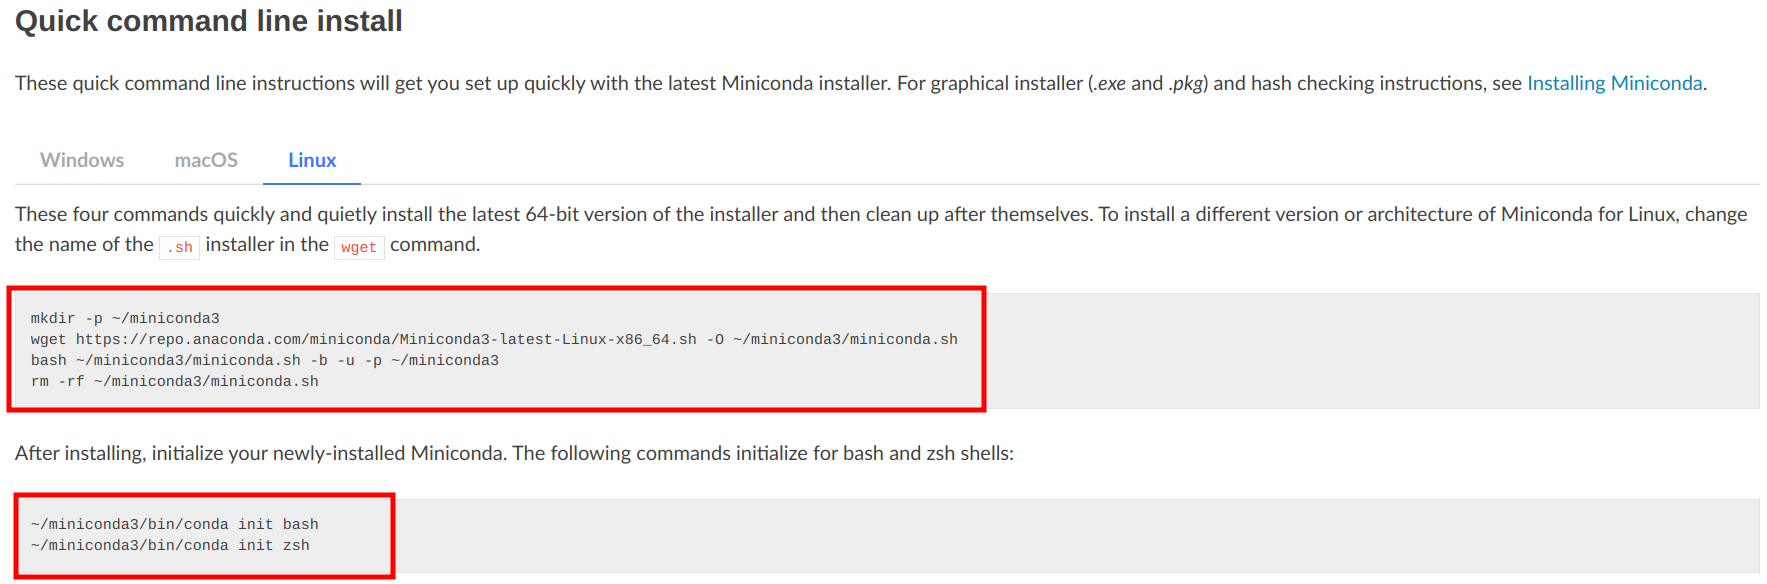The height and width of the screenshot is (584, 1767).
Task: Click empty gray area of the install code block
Action: pos(1370,351)
